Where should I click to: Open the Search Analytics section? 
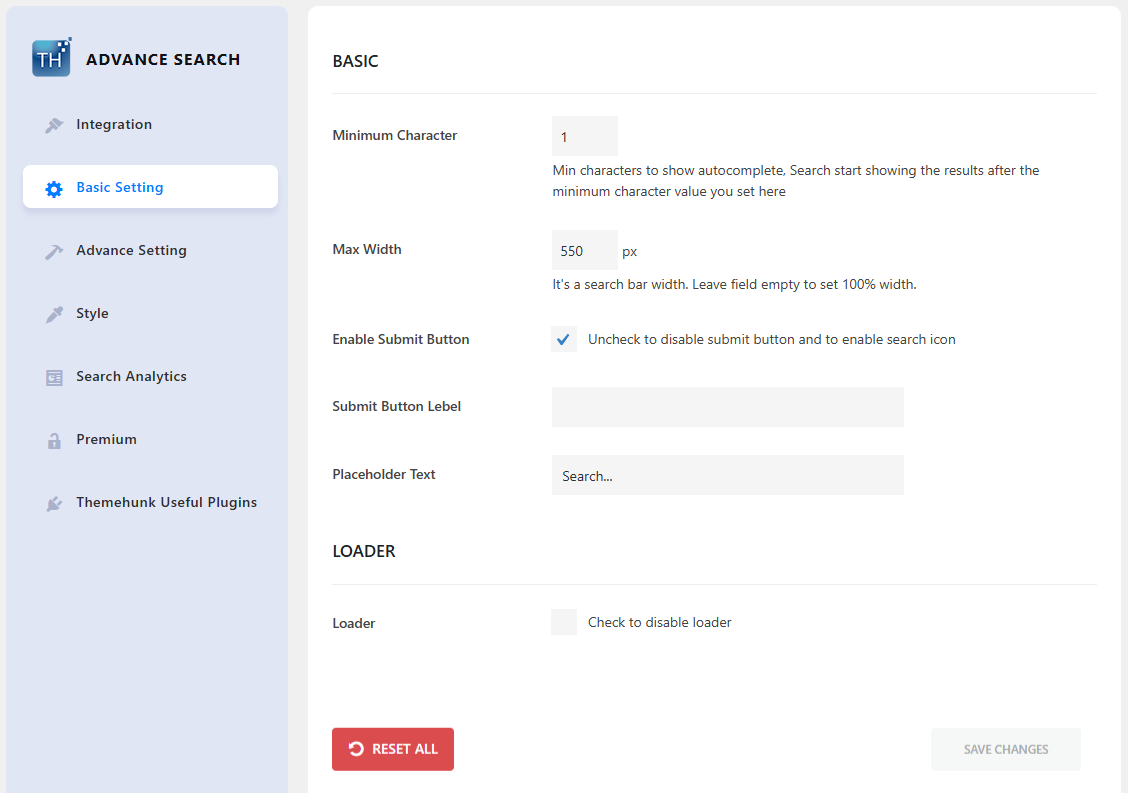[x=131, y=377]
